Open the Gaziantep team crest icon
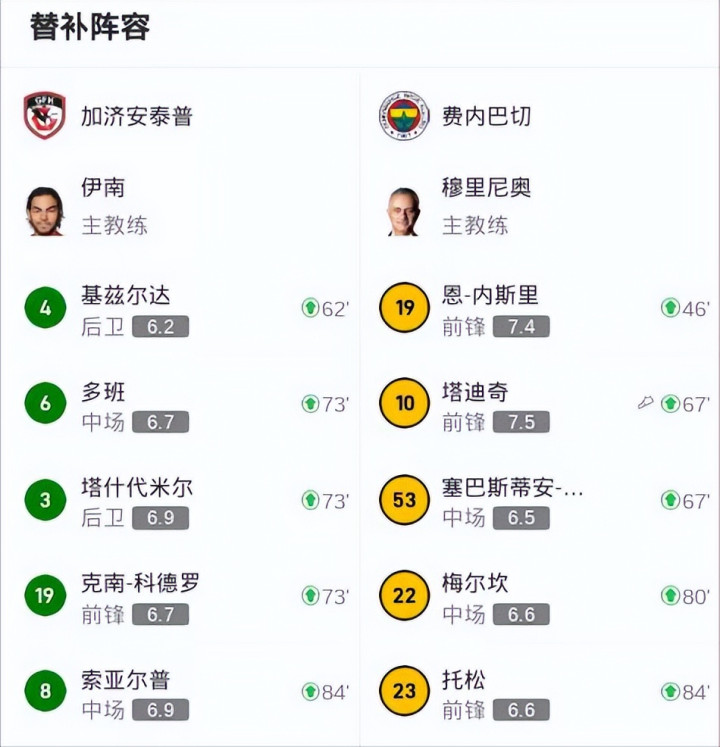The image size is (720, 747). pos(45,115)
